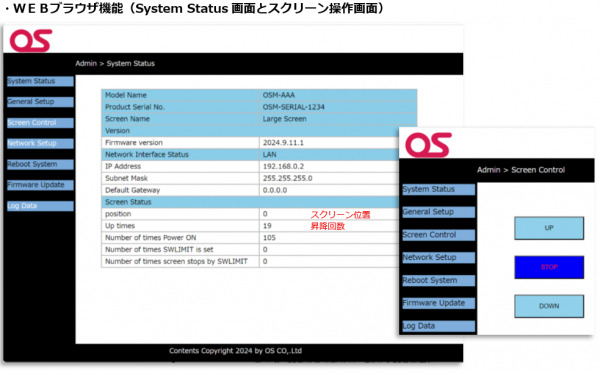600x372 pixels.
Task: Select the Large Screen value
Action: [284, 119]
